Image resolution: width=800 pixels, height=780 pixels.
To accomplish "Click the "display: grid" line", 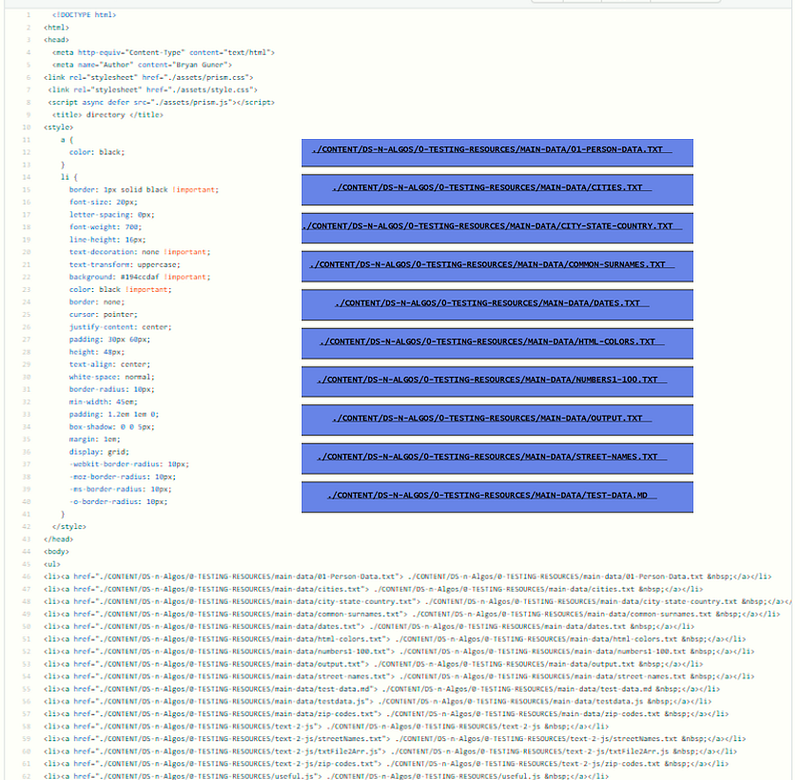I will pos(99,452).
